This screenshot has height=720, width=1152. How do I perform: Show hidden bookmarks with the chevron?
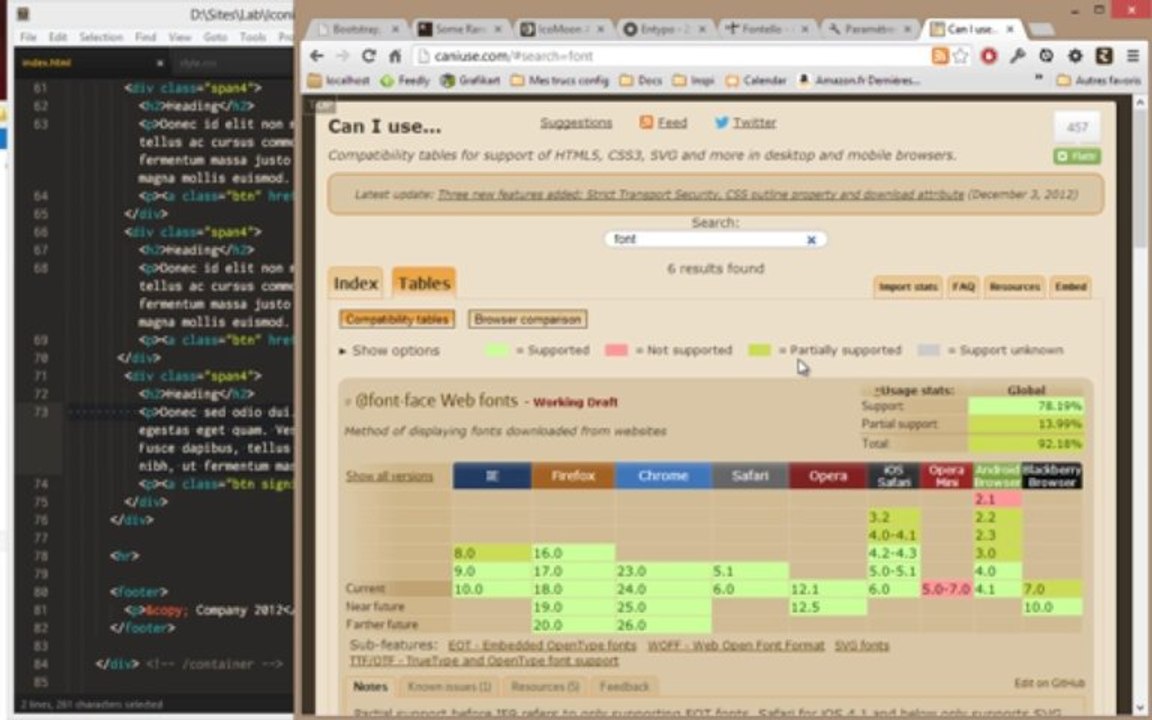click(x=1039, y=78)
